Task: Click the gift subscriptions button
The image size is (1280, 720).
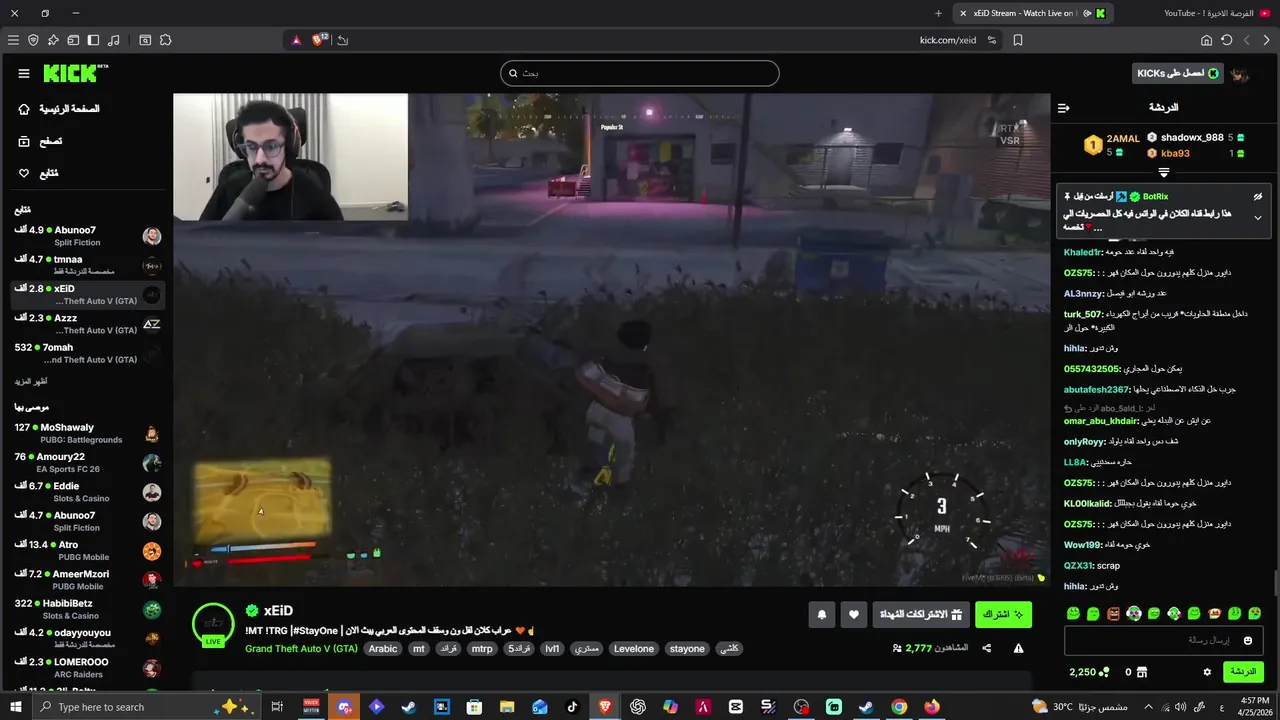Action: tap(921, 614)
